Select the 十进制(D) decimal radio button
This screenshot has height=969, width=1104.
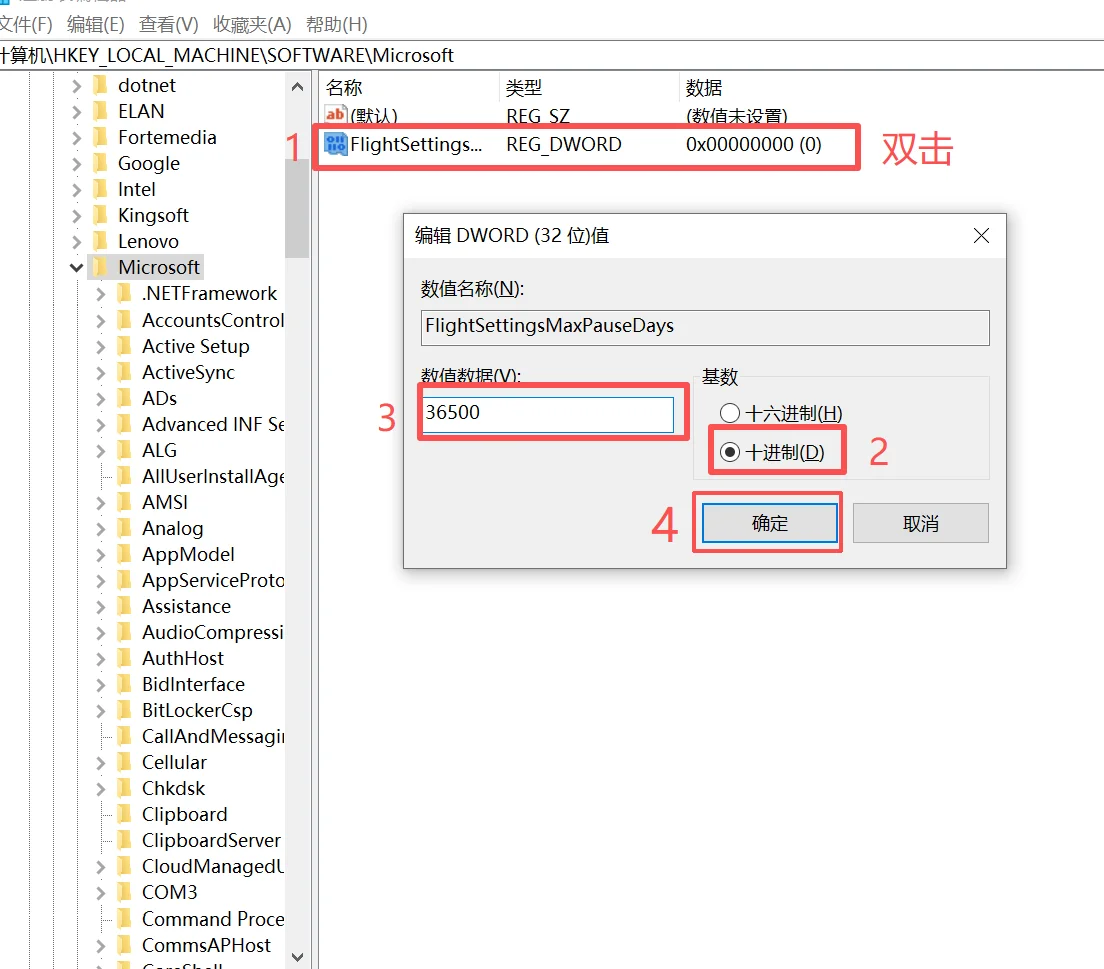click(x=730, y=452)
